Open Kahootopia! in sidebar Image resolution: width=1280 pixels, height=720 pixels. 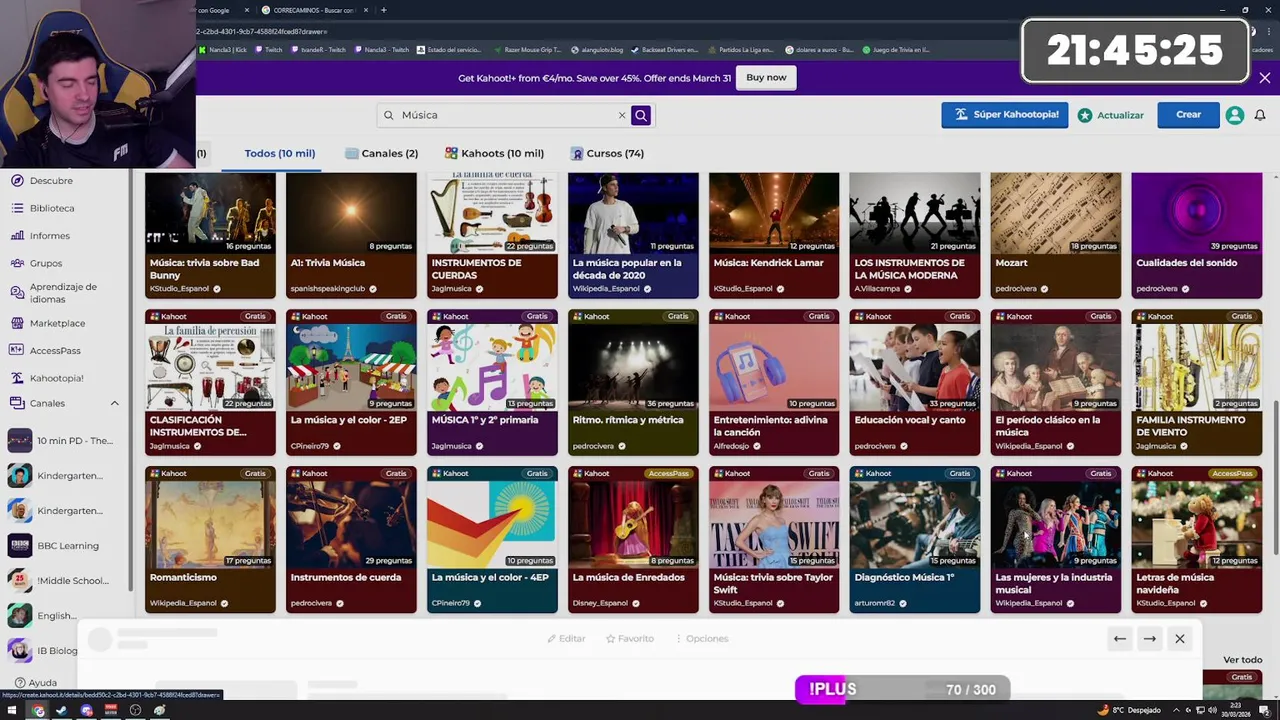[56, 378]
